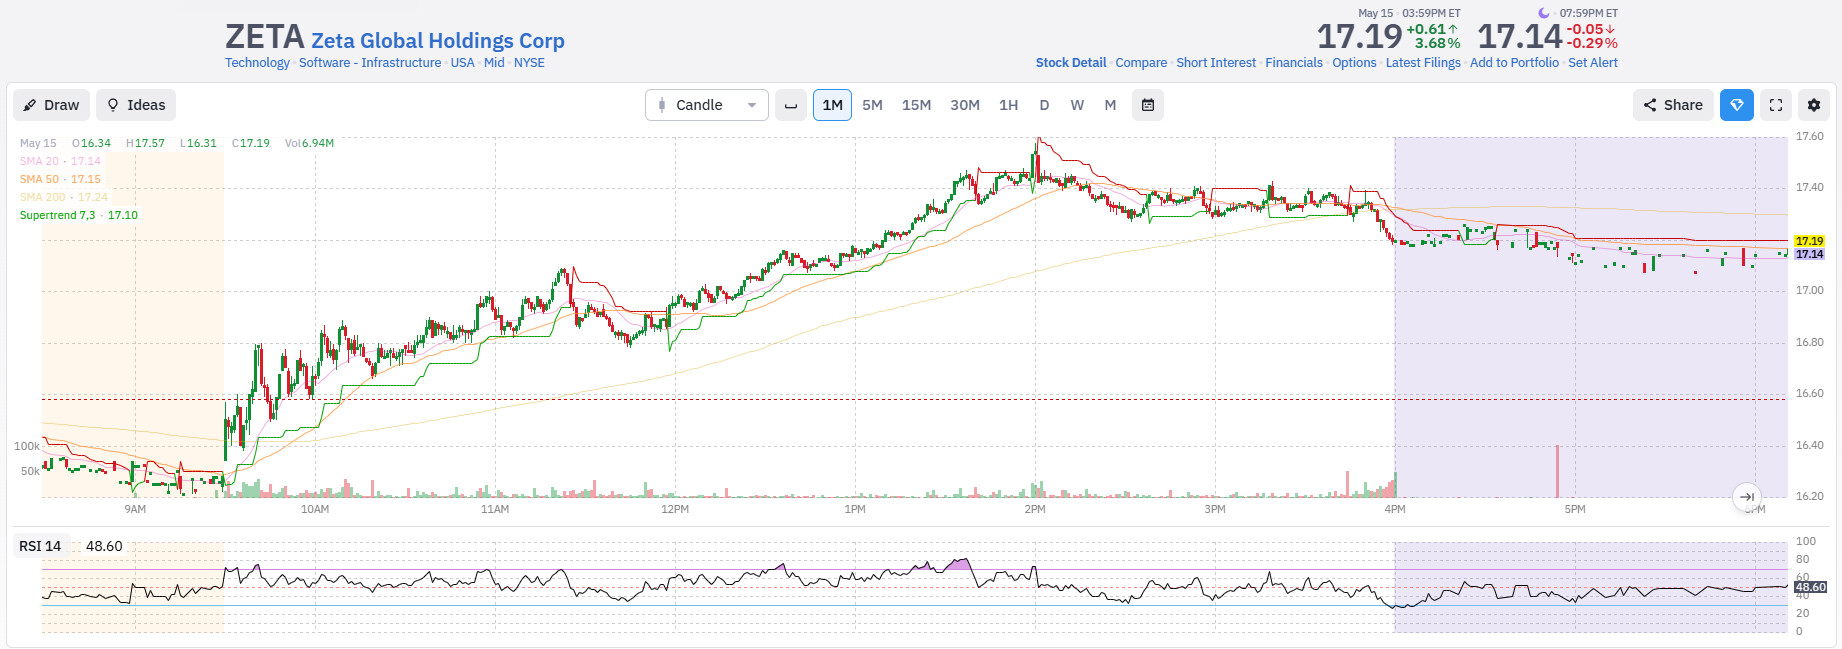The image size is (1842, 649).
Task: Open the Technology sector link
Action: 257,63
